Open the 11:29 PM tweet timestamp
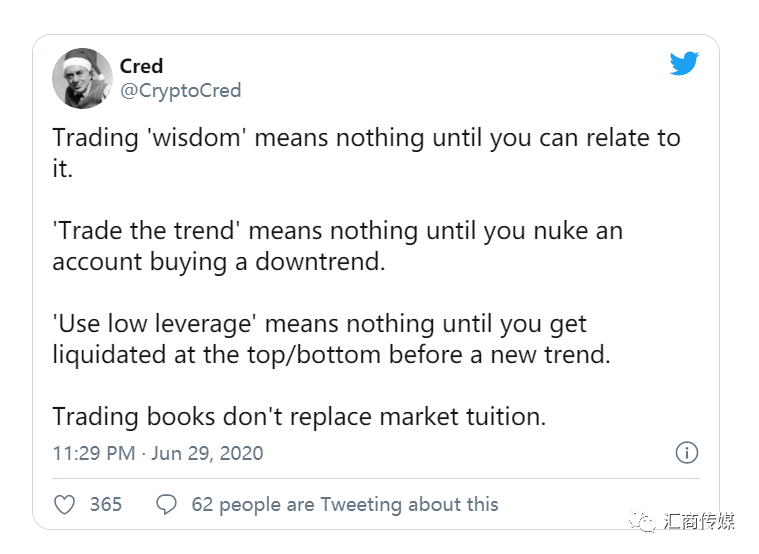759x554 pixels. pyautogui.click(x=93, y=453)
